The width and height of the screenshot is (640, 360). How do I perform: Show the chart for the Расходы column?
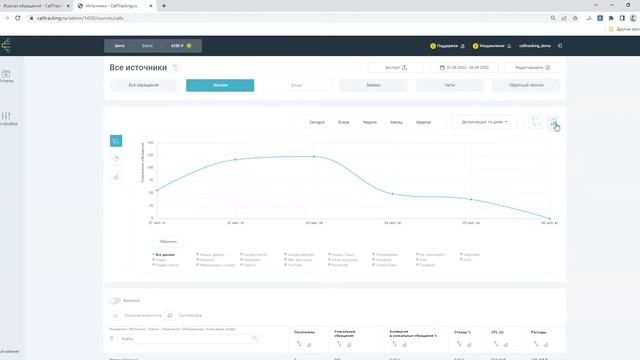[546, 344]
